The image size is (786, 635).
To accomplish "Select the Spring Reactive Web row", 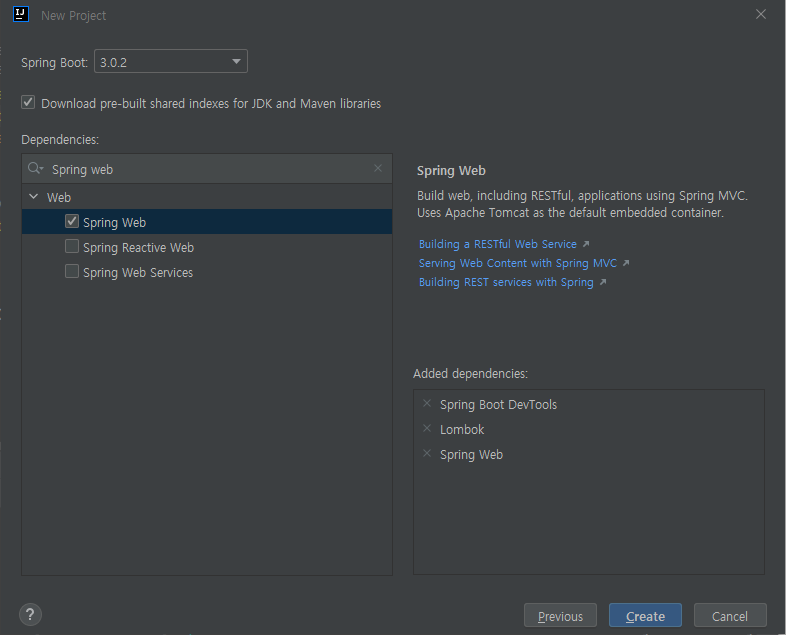I will click(x=207, y=247).
